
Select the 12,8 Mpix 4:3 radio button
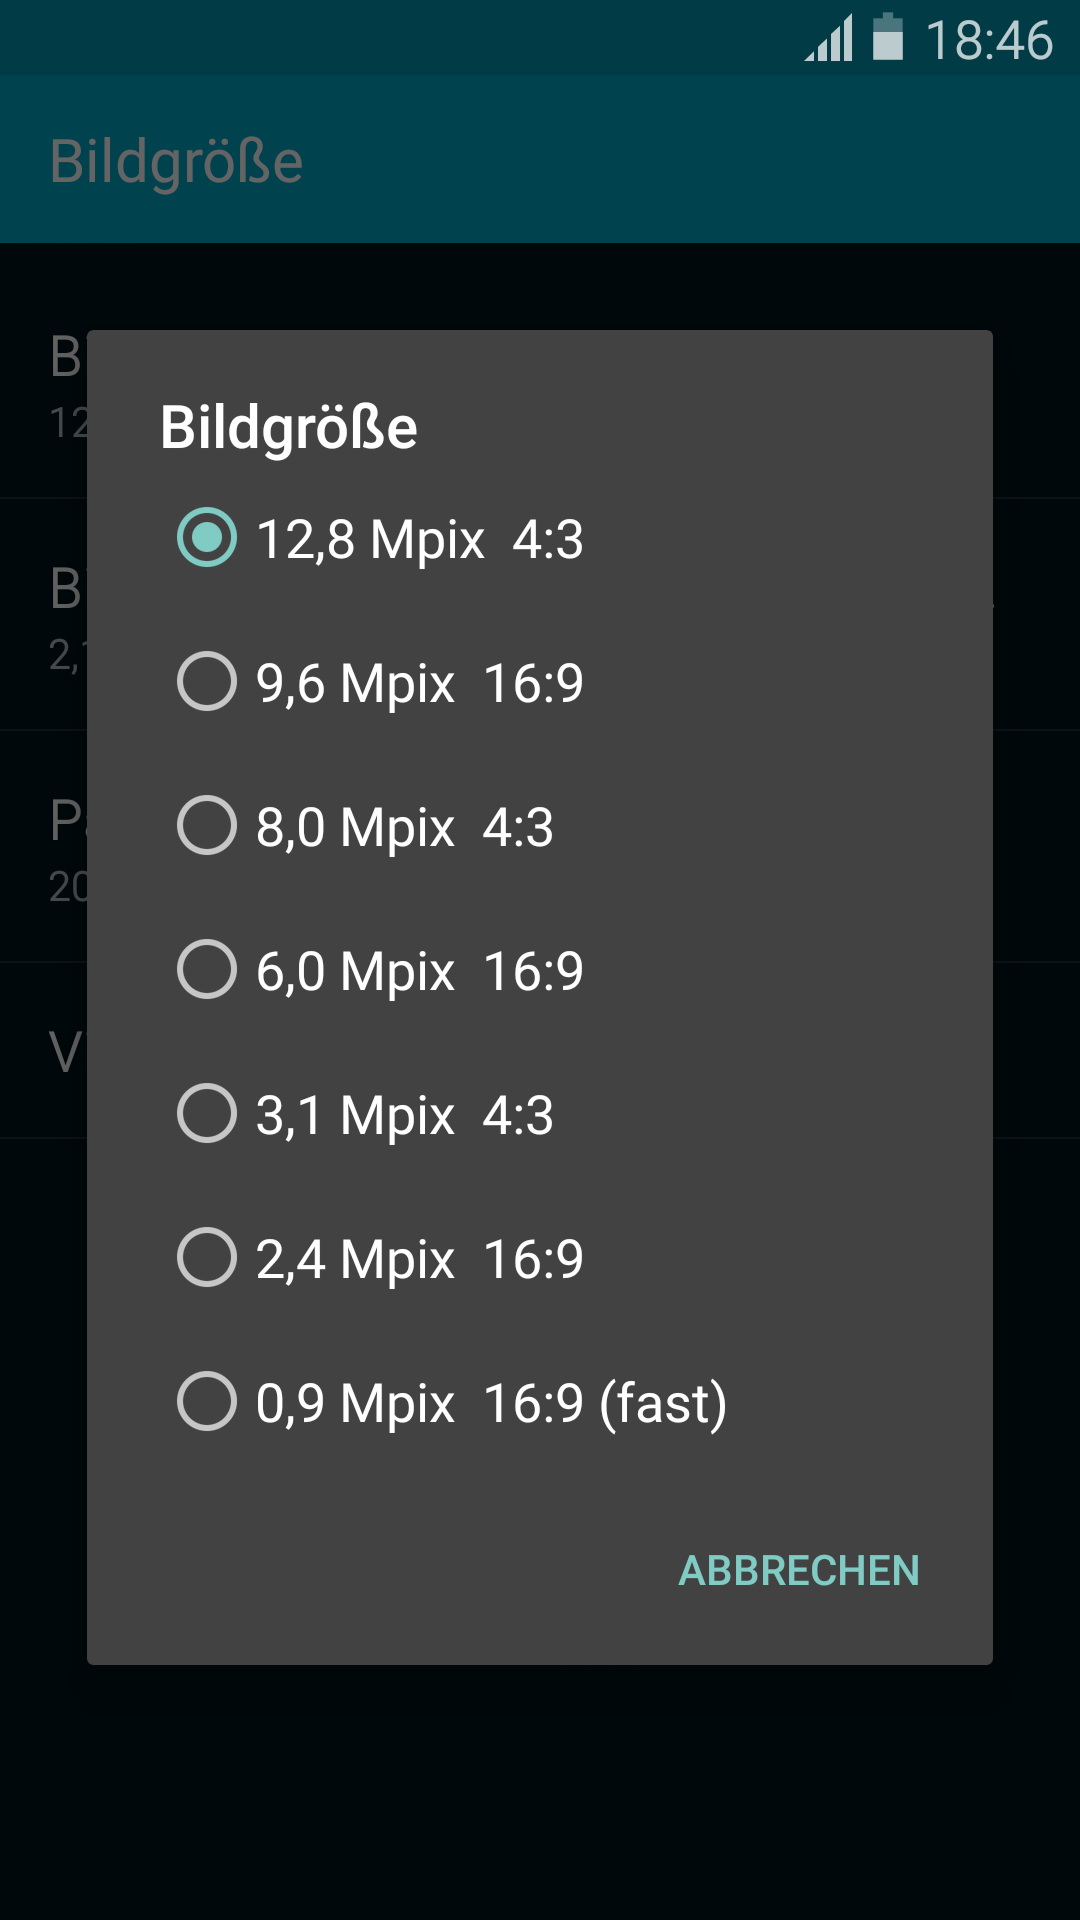coord(207,538)
